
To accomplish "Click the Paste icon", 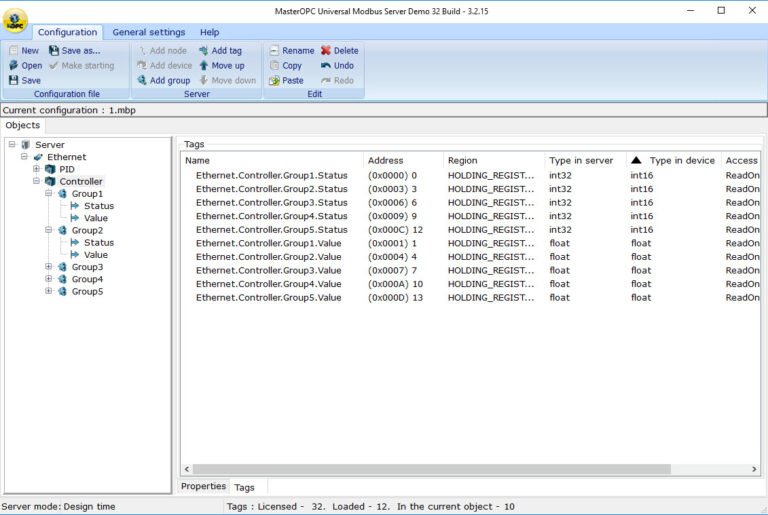I will [x=274, y=80].
